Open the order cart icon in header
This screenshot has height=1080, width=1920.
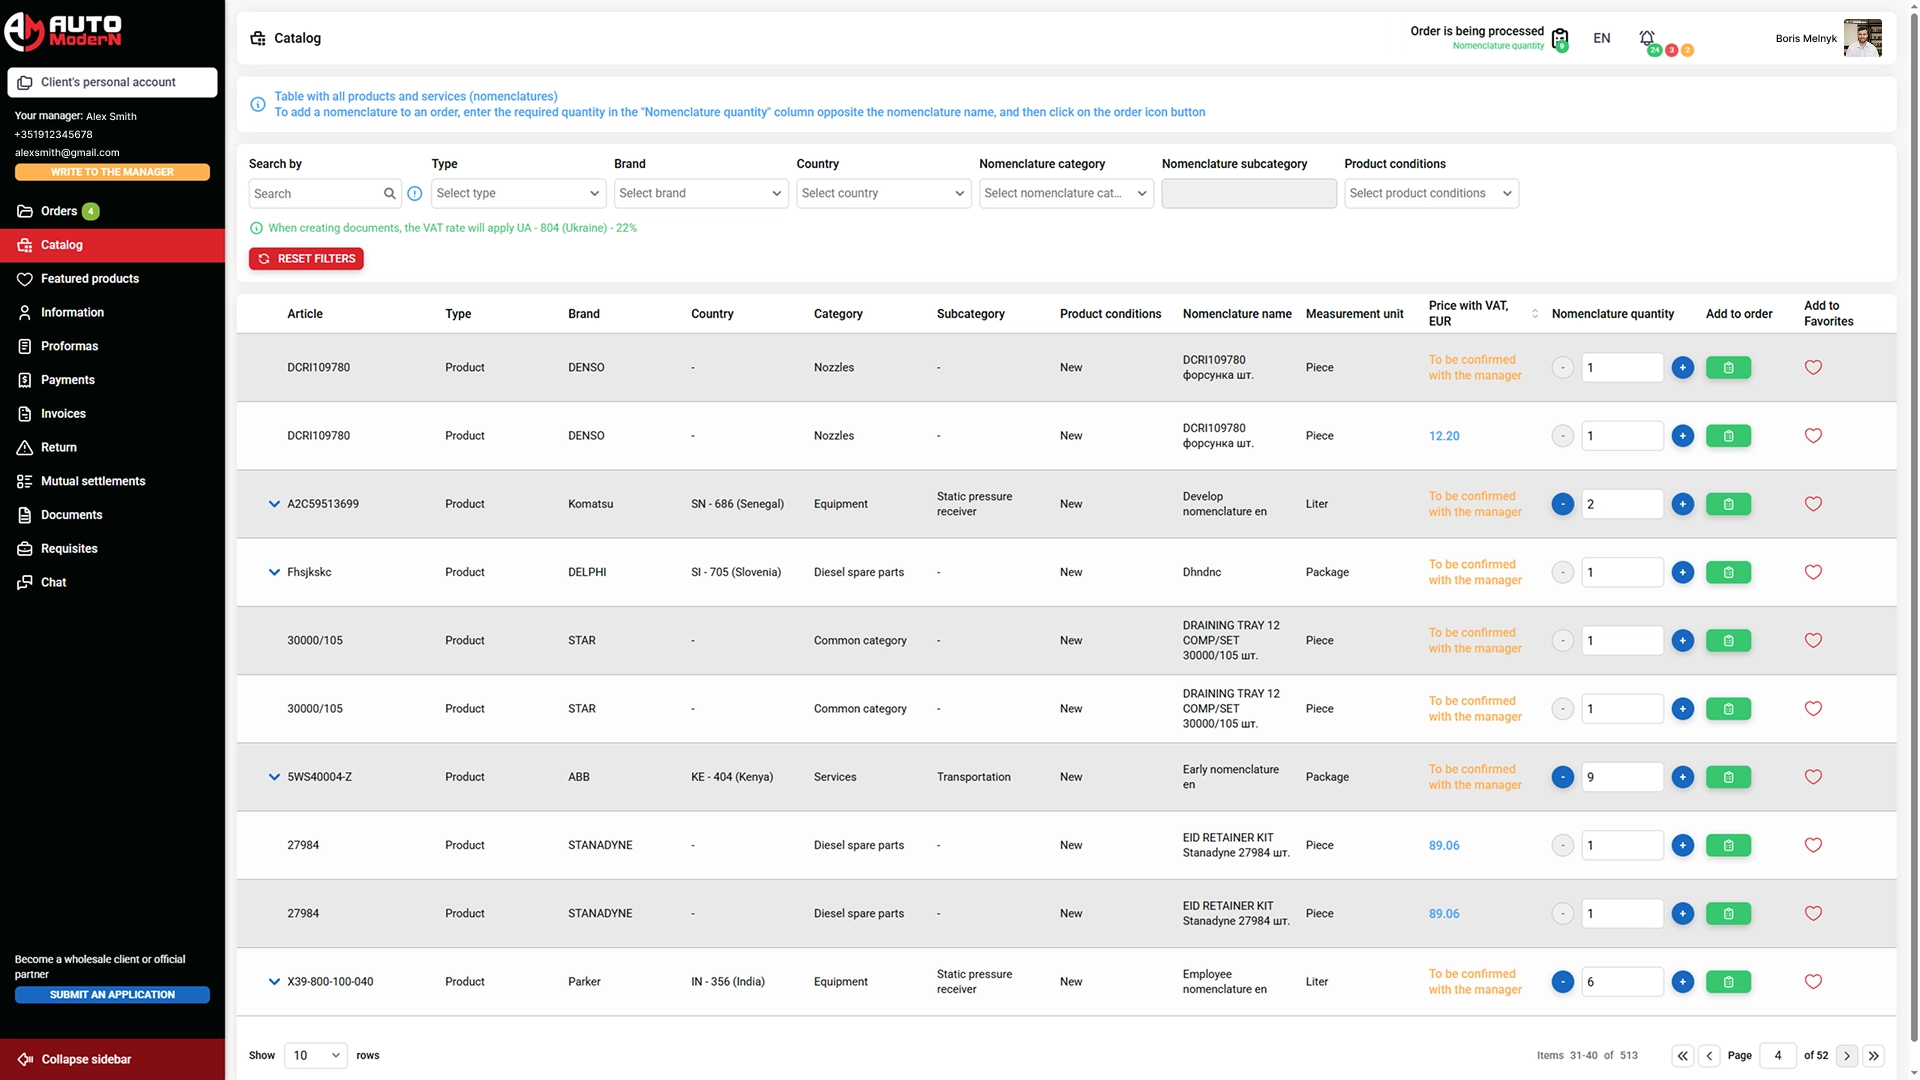[x=1559, y=39]
